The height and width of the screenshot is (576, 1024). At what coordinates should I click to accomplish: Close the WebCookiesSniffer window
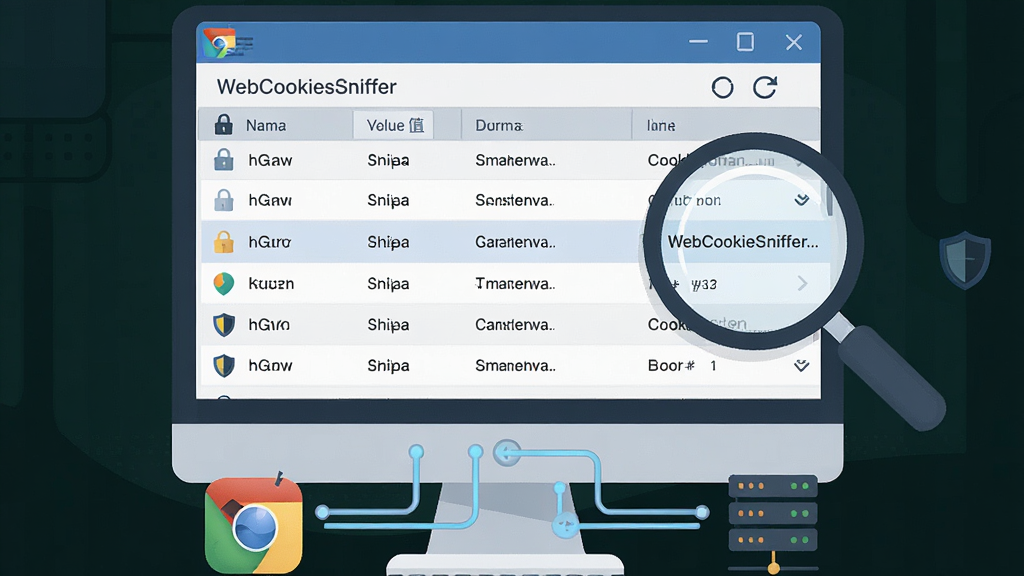793,42
